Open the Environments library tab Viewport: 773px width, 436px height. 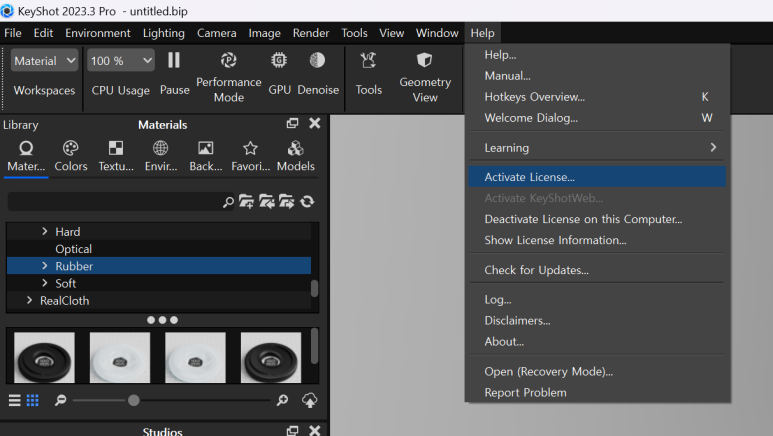click(x=160, y=156)
